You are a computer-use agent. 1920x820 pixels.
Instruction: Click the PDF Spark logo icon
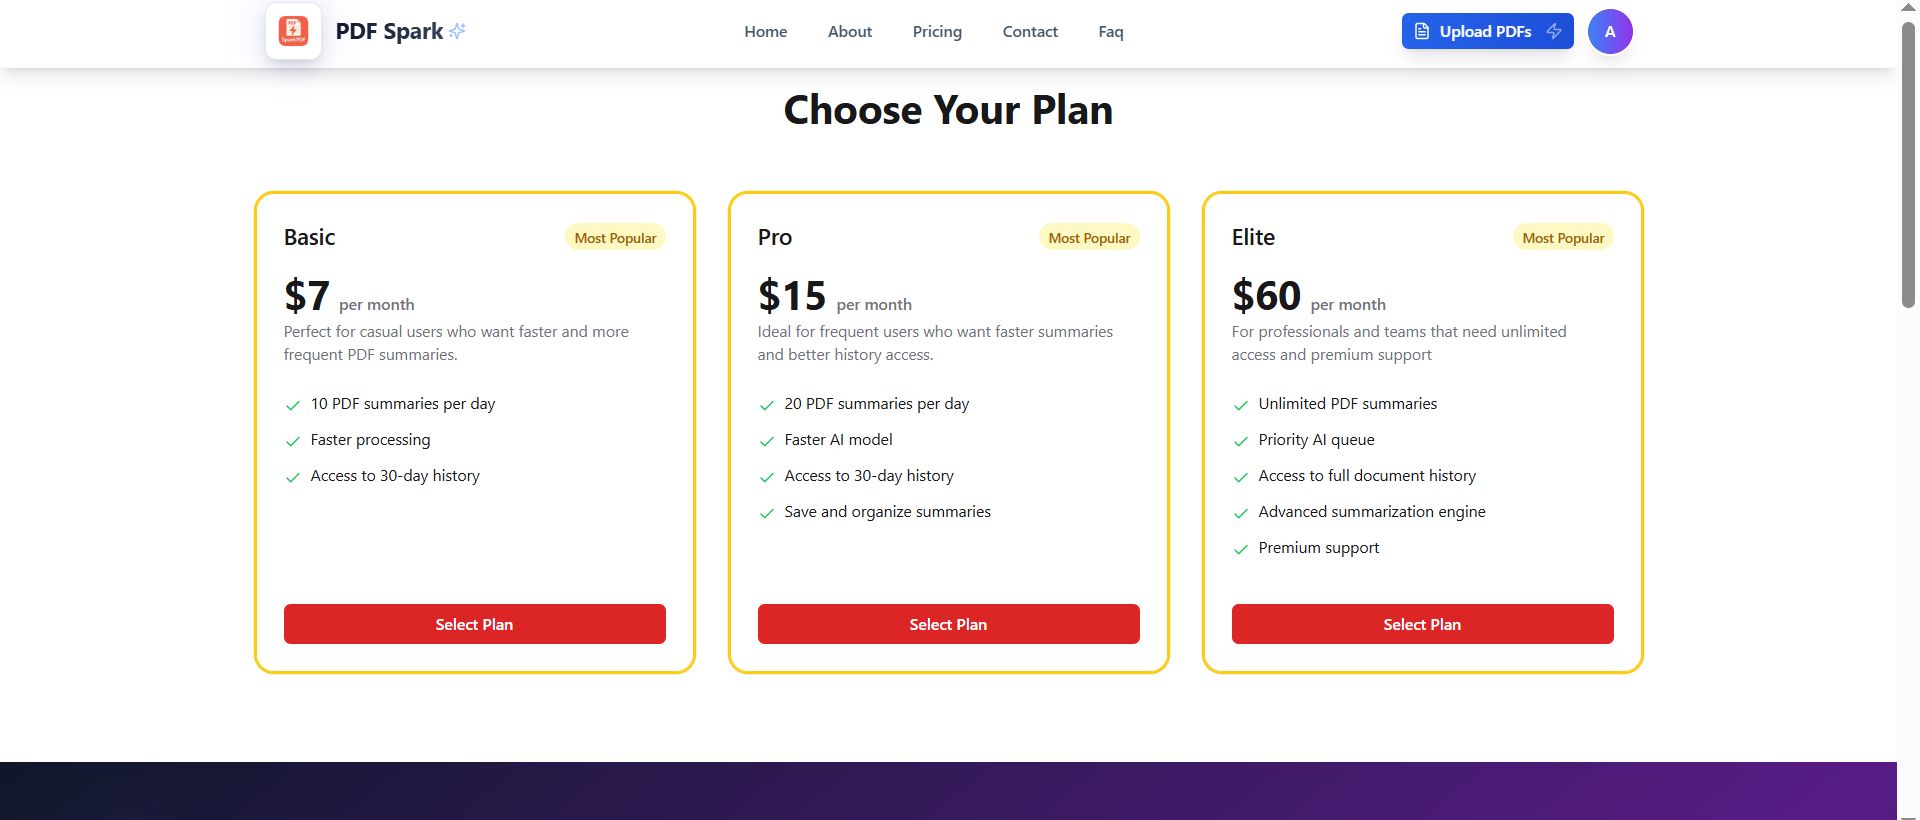pos(293,31)
